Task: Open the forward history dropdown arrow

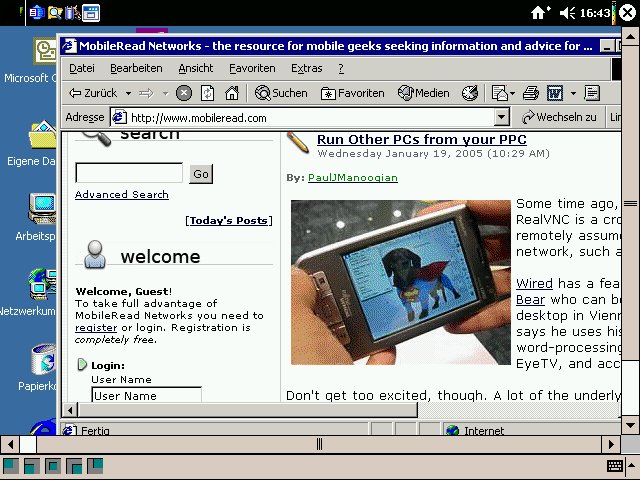Action: [x=165, y=93]
